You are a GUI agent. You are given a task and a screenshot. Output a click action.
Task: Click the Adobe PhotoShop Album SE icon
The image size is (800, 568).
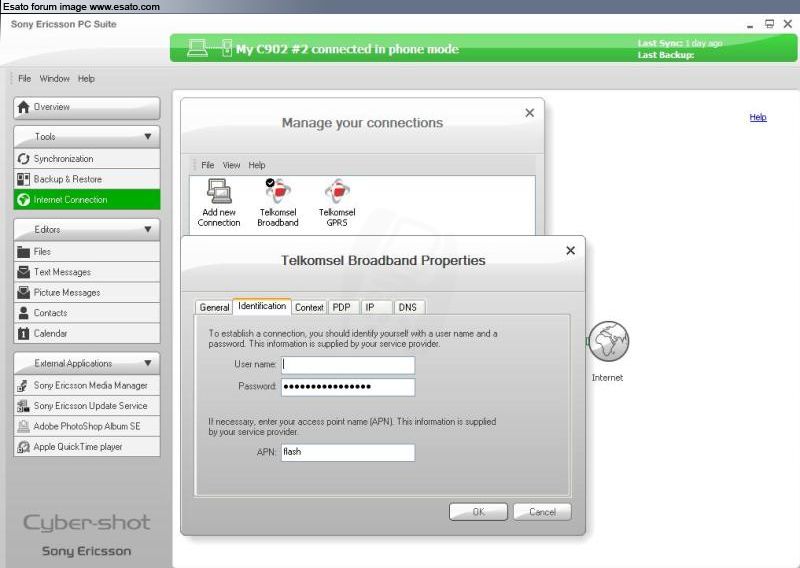coord(23,426)
